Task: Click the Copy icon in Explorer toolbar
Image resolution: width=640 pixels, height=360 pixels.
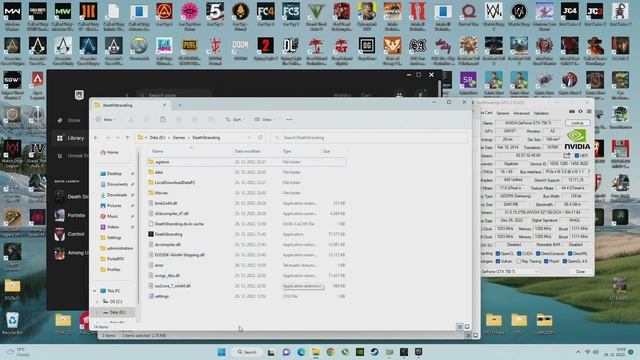Action: point(147,120)
